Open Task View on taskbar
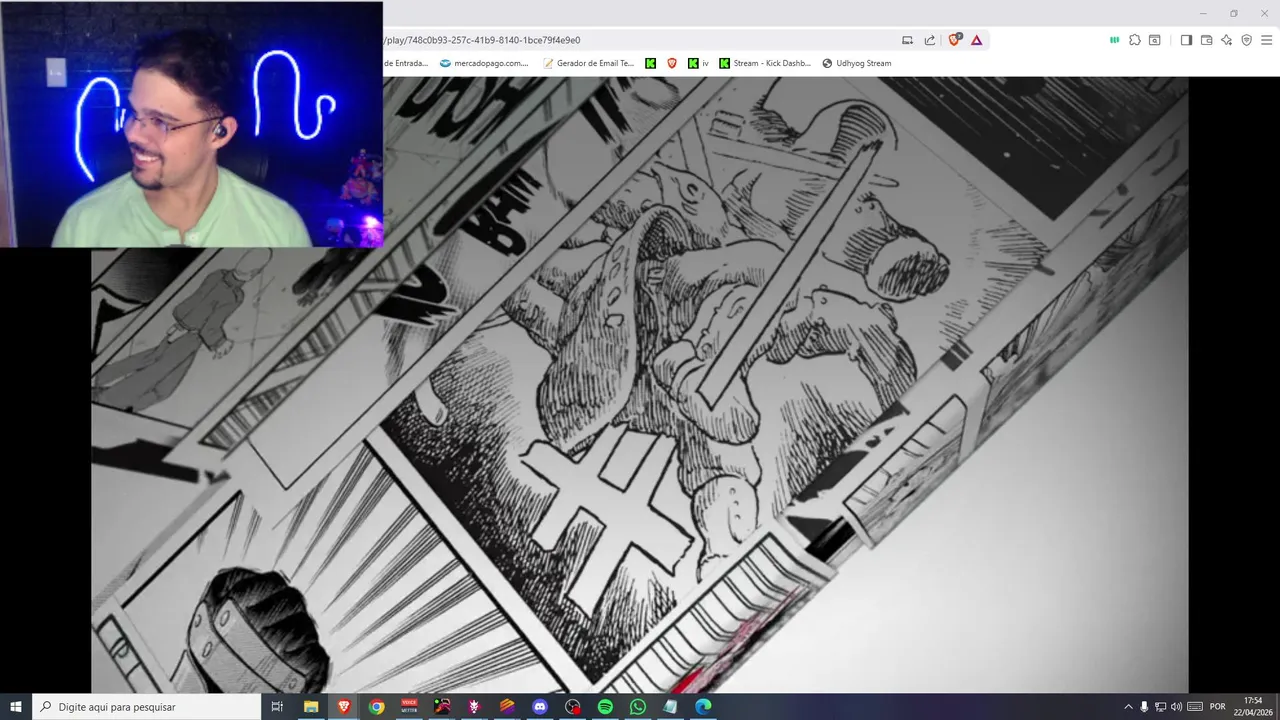This screenshot has width=1280, height=720. (x=277, y=707)
